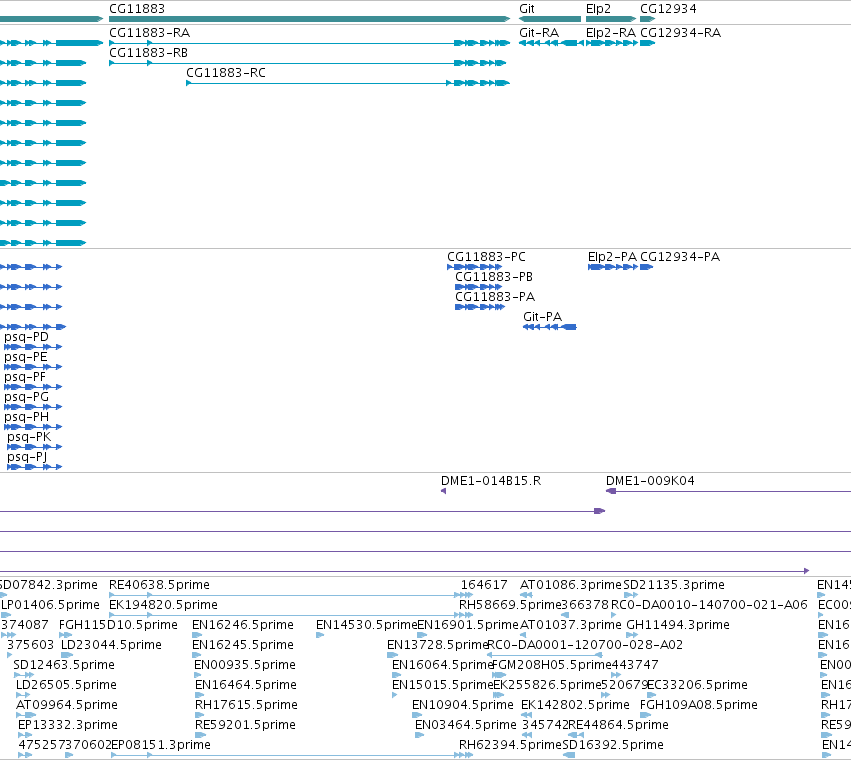Click the CG12934 gene label
Screen dimensions: 851x760
tap(668, 9)
